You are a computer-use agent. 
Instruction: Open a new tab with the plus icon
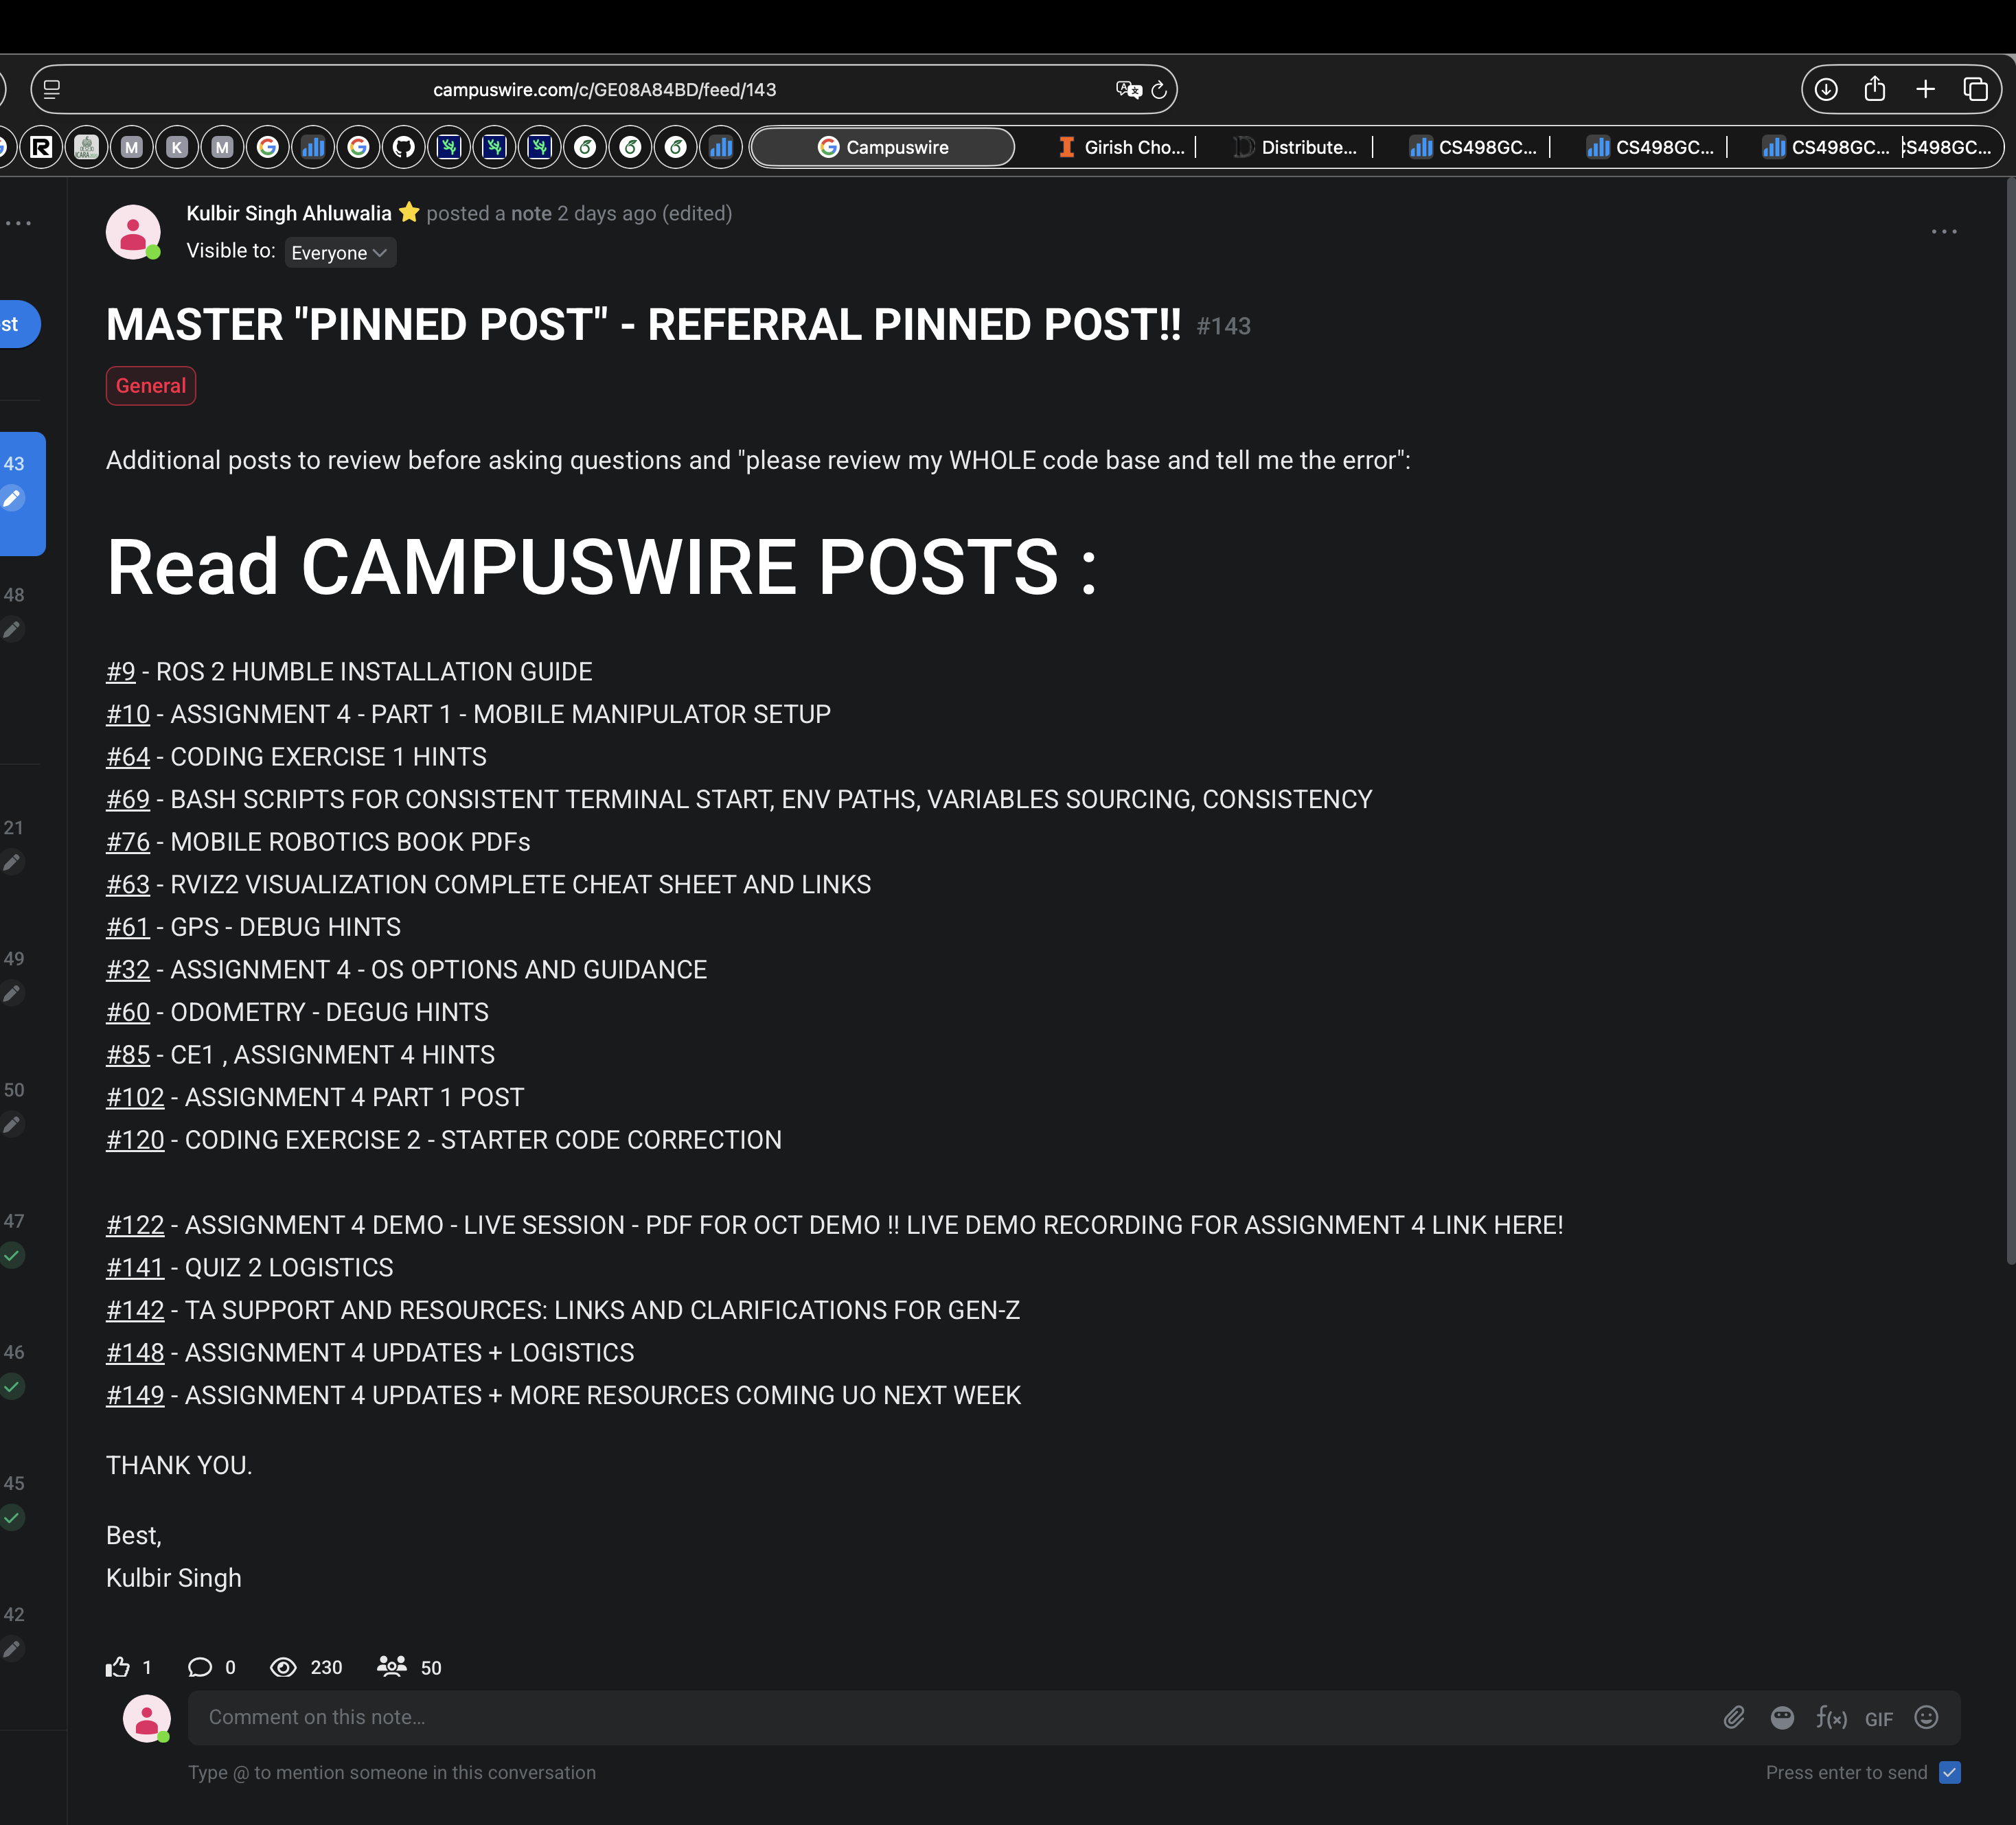point(1925,90)
